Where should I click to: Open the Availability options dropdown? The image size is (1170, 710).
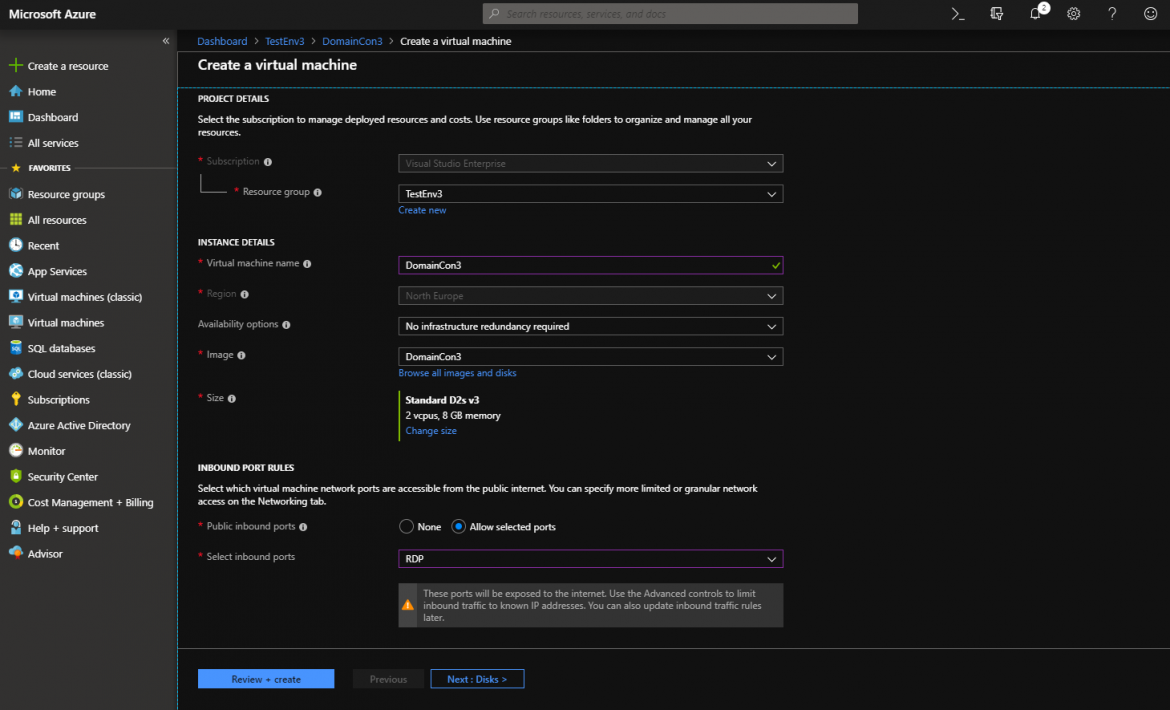(590, 327)
